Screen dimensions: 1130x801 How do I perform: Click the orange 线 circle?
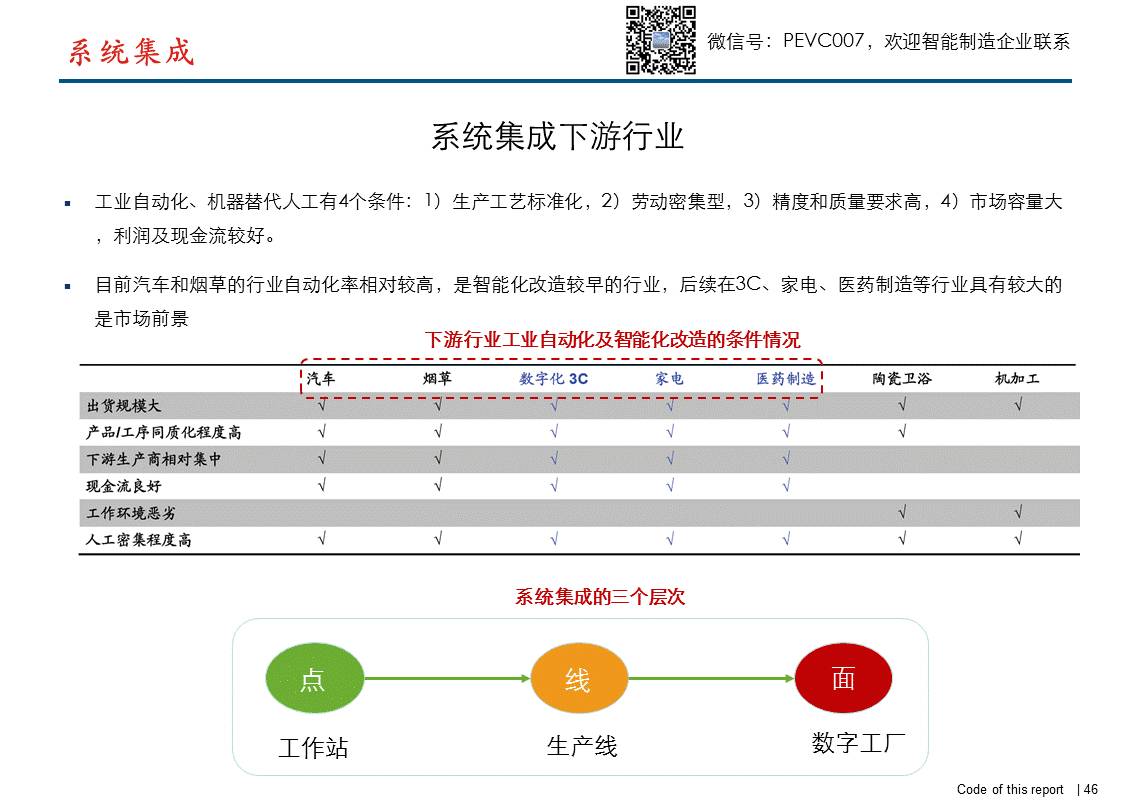click(578, 679)
